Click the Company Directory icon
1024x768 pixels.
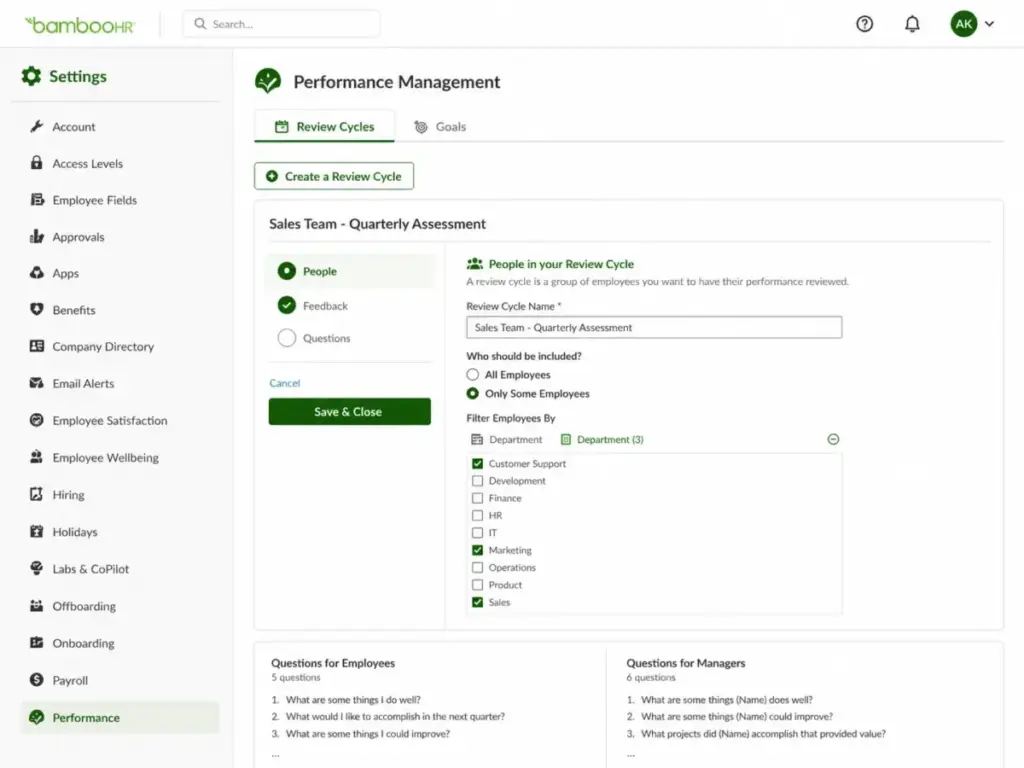(37, 346)
